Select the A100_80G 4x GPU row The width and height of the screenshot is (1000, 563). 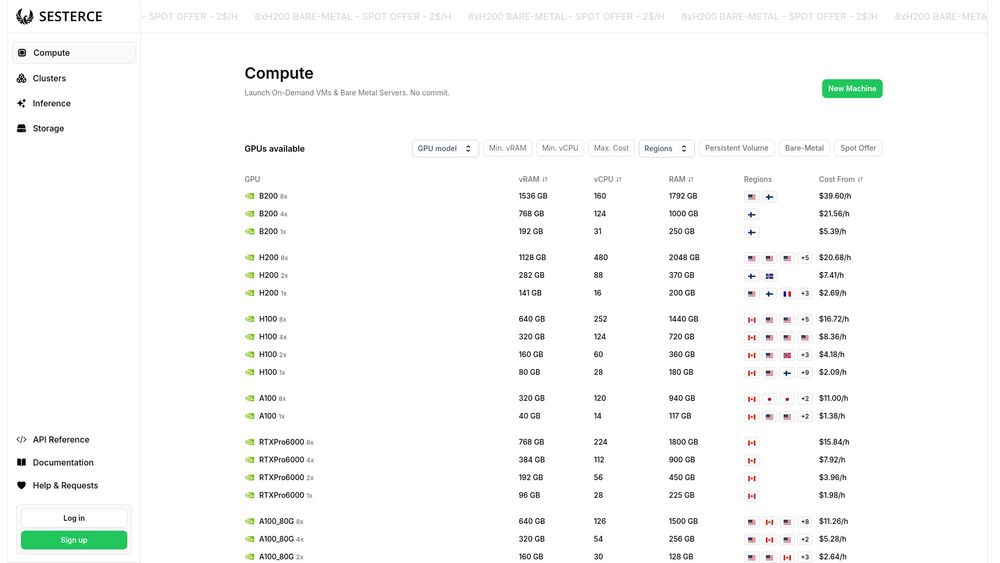click(x=563, y=539)
